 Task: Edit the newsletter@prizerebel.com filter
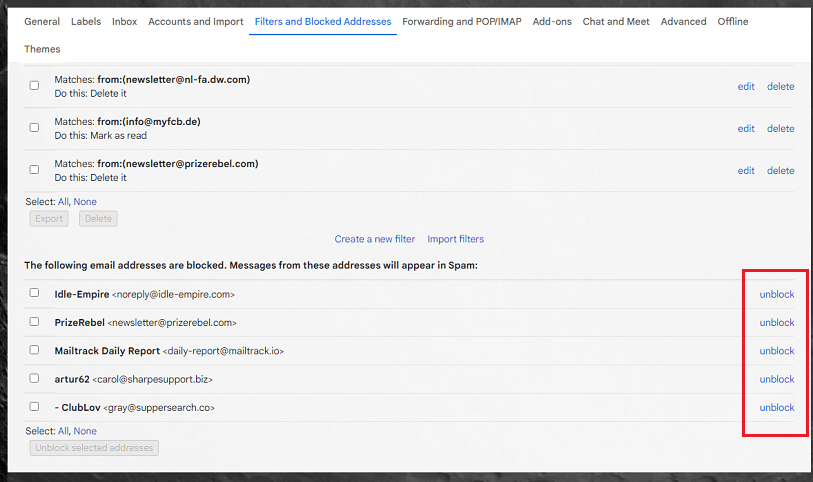(746, 171)
